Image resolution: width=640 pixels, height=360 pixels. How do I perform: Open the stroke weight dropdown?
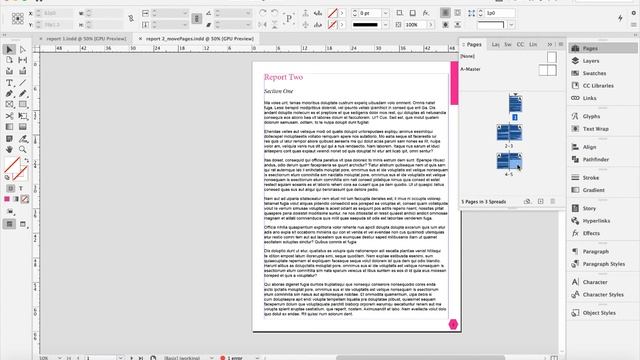[385, 13]
